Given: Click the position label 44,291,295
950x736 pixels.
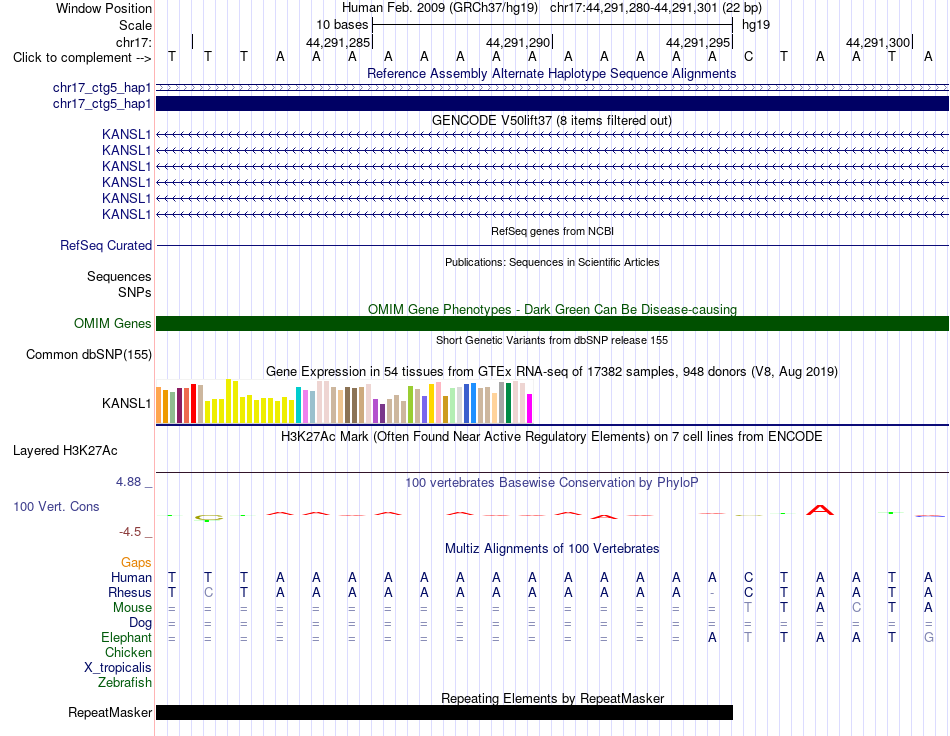Looking at the screenshot, I should pos(697,42).
